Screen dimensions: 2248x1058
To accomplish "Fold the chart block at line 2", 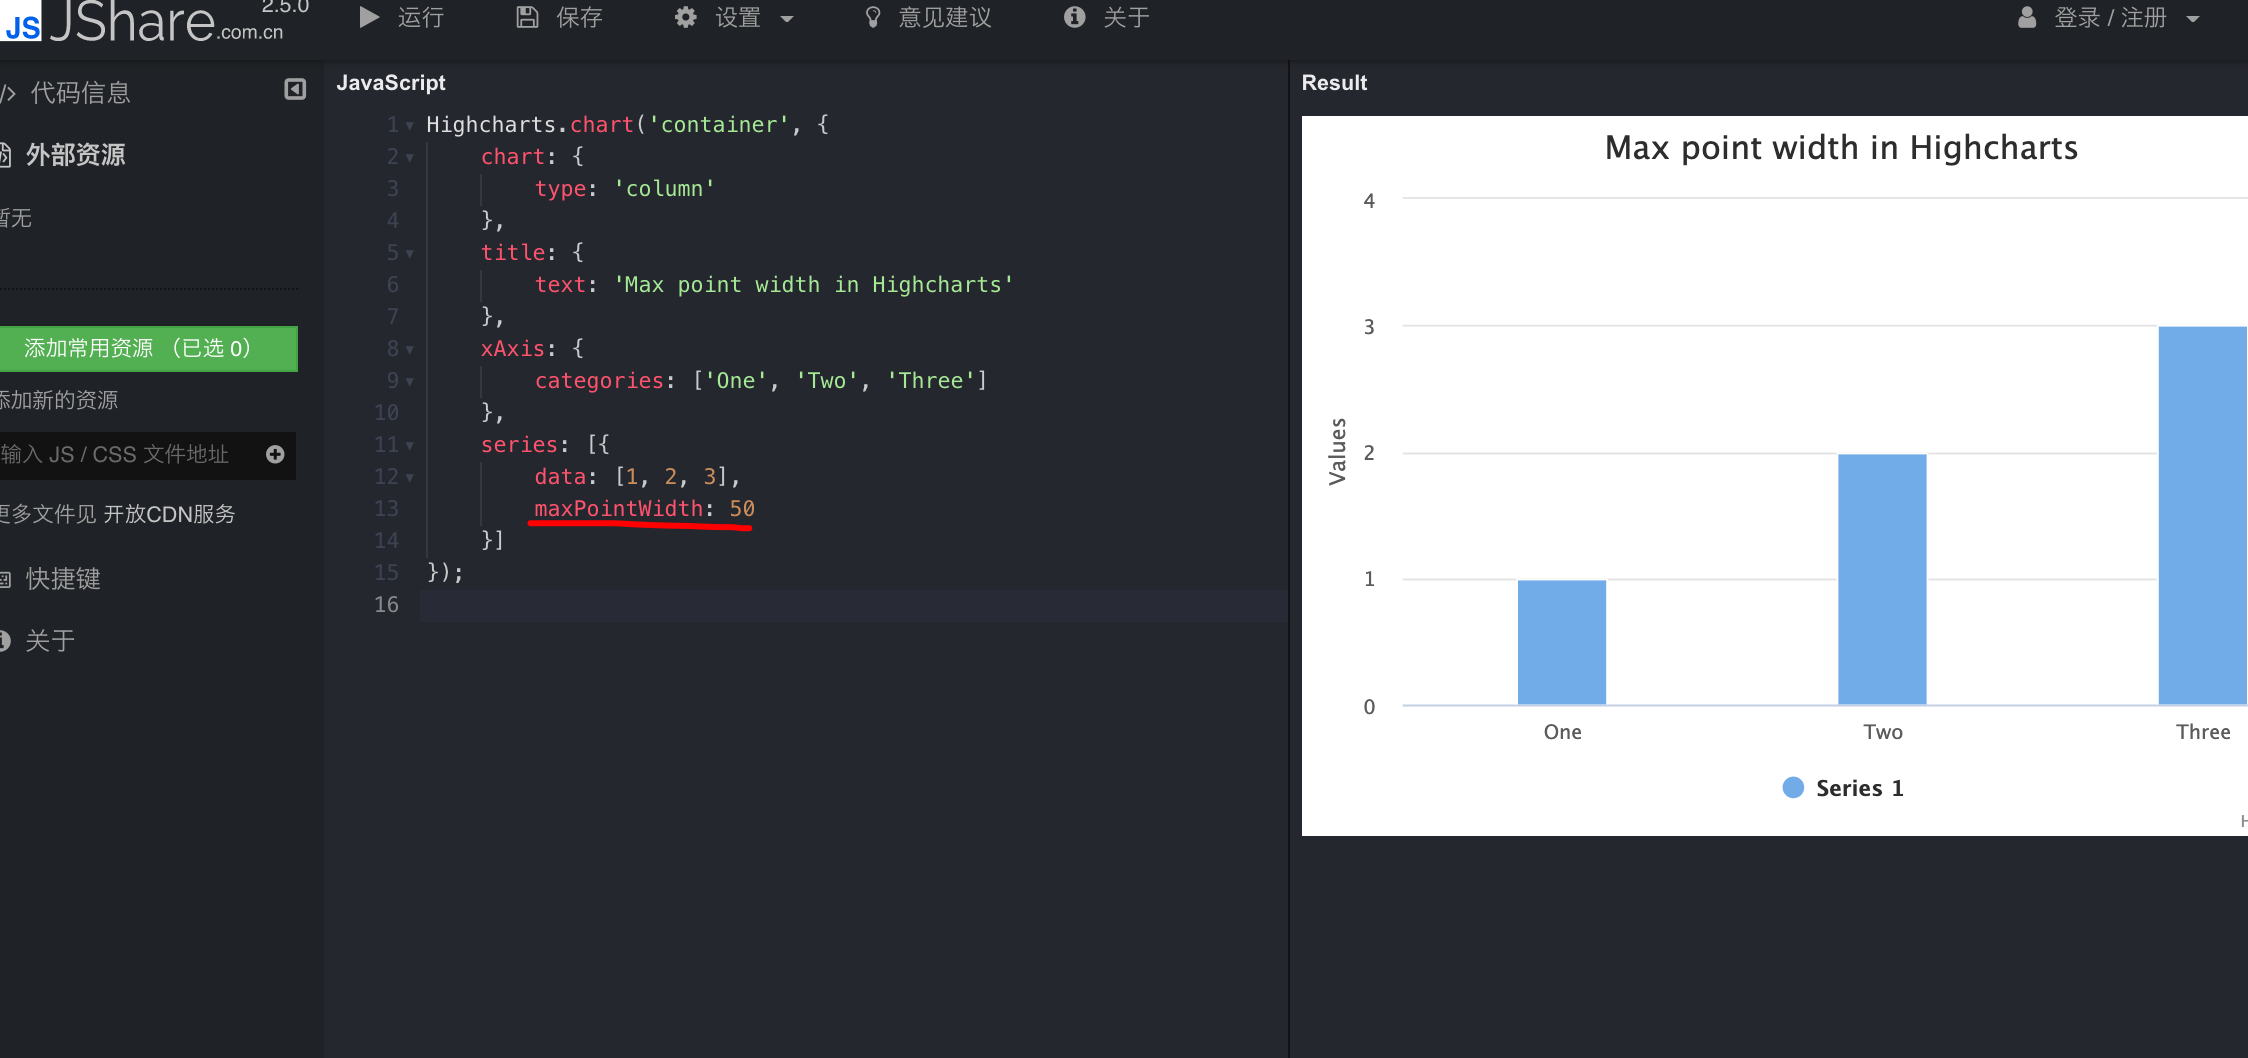I will [x=410, y=158].
